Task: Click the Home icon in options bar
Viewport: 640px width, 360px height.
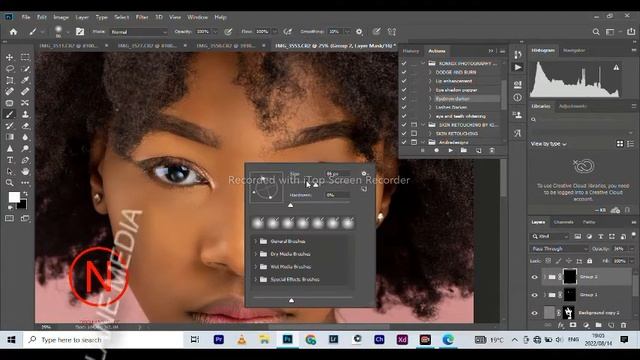Action: point(13,31)
